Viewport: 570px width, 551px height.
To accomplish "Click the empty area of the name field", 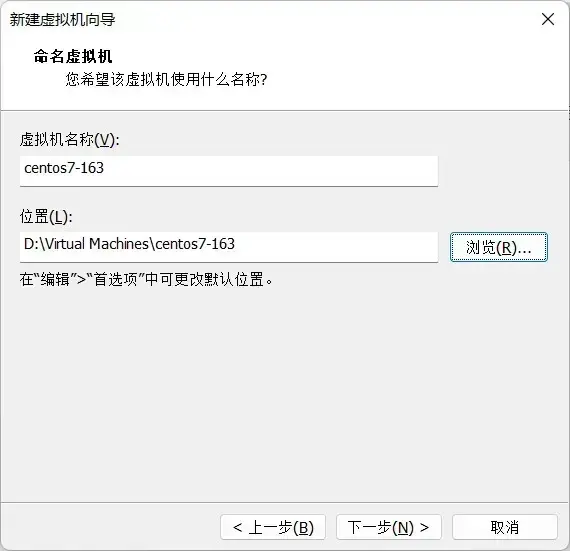I will [x=273, y=171].
